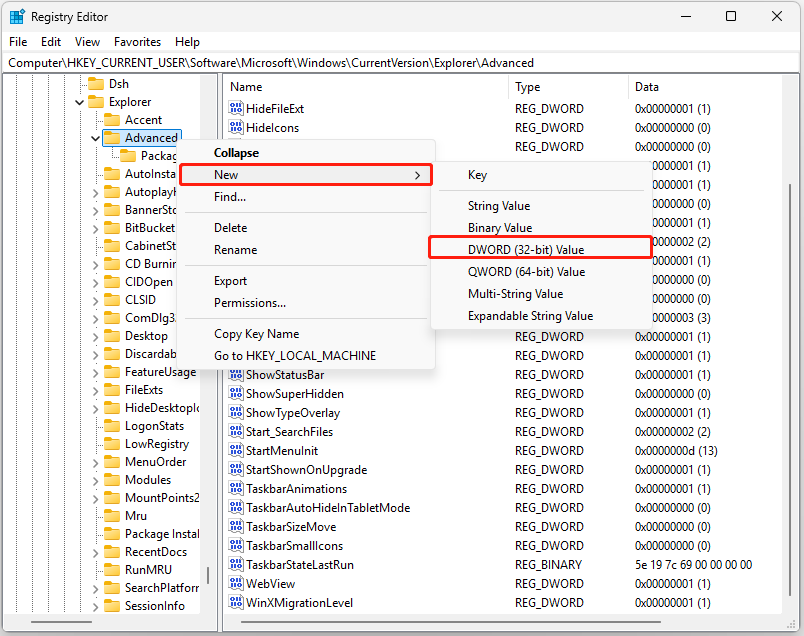
Task: Choose Delete in the context menu
Action: point(306,228)
